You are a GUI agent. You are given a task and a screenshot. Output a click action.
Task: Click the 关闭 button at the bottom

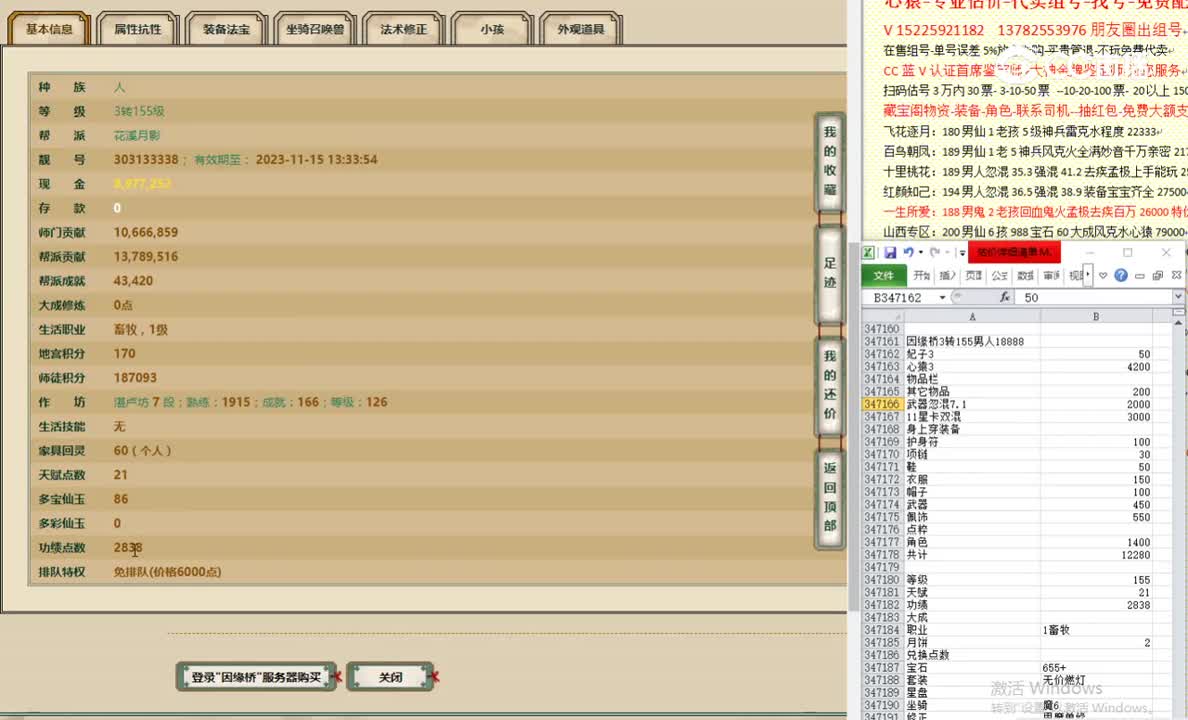tap(390, 676)
